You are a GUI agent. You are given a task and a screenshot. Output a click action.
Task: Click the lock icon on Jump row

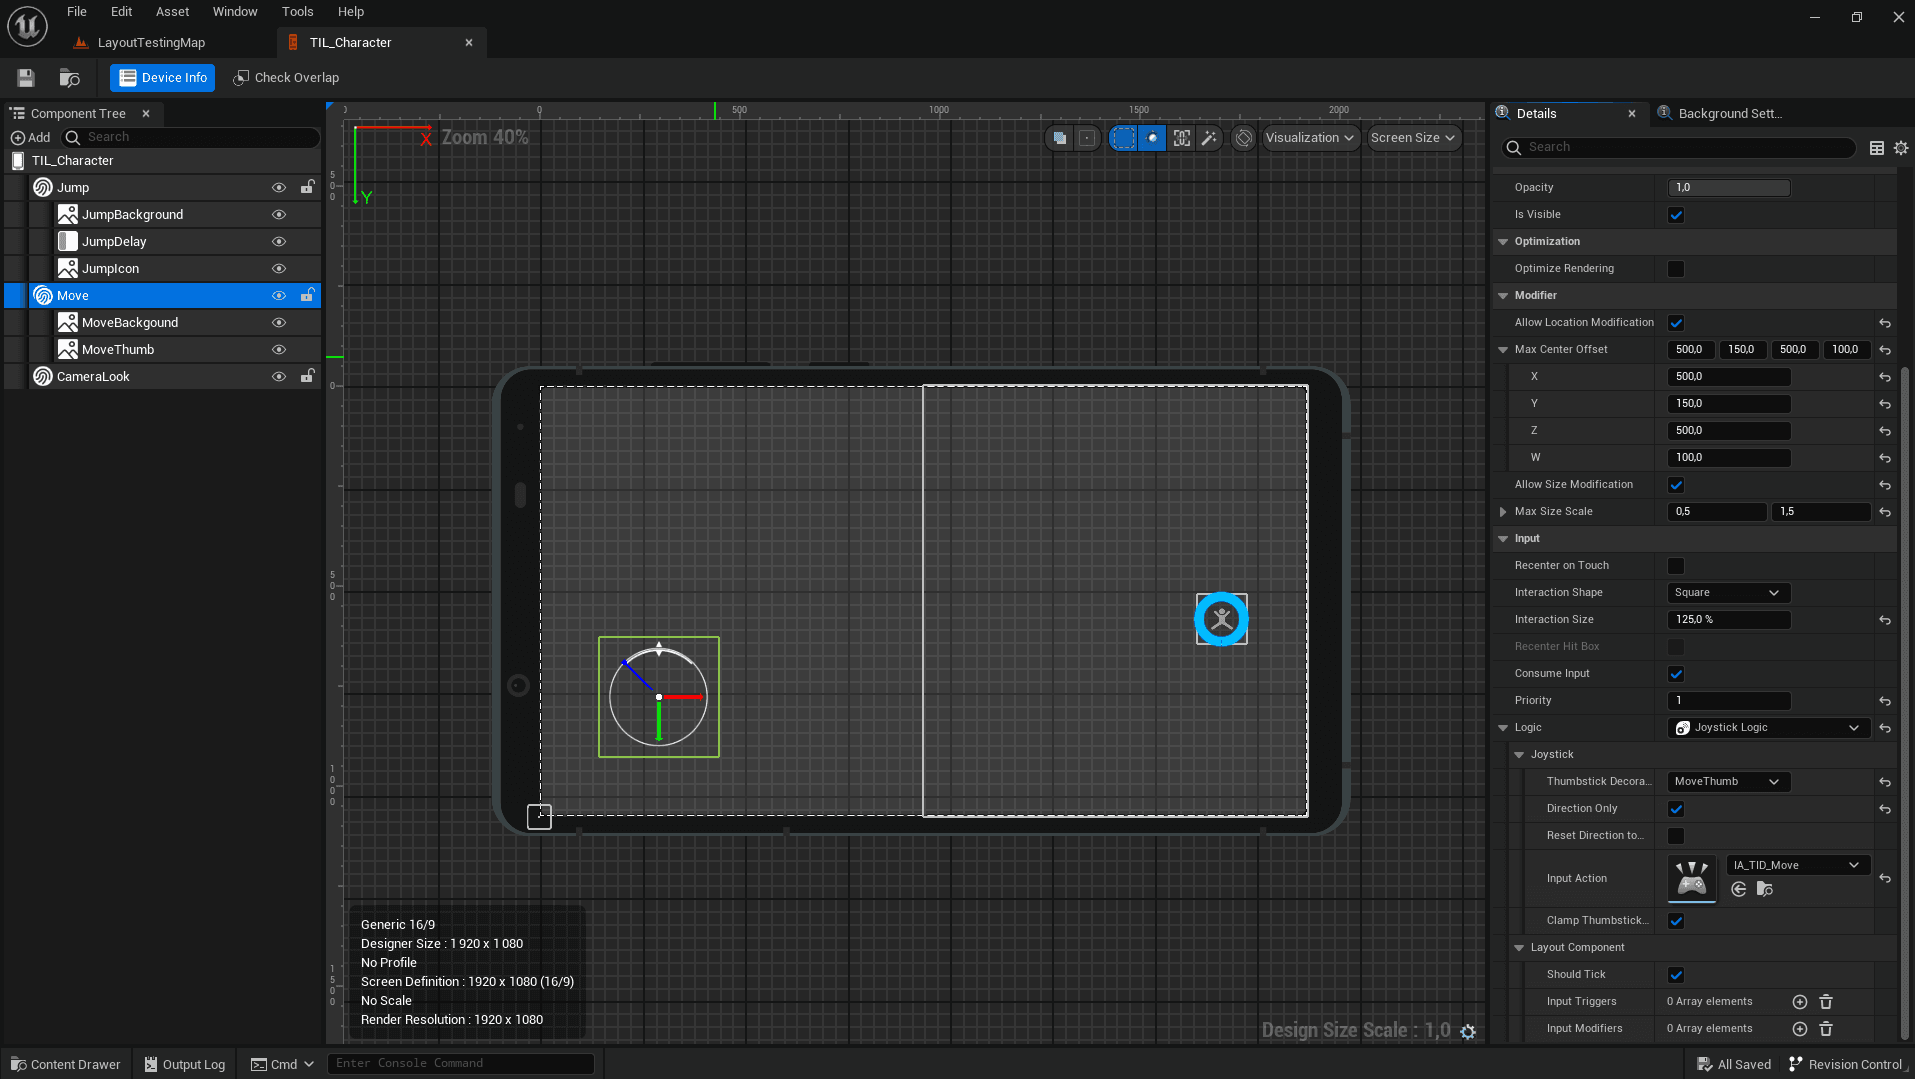(x=308, y=187)
